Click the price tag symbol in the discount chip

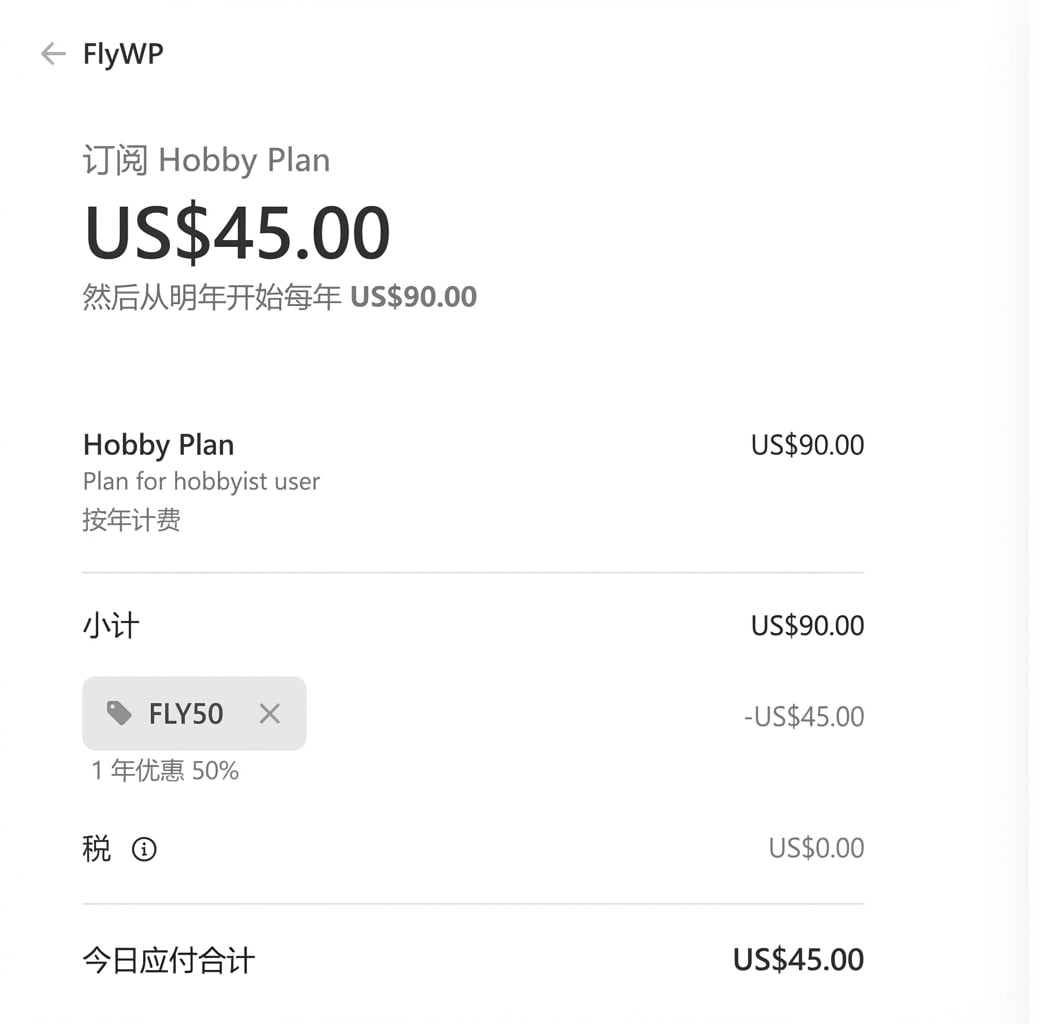pyautogui.click(x=119, y=713)
